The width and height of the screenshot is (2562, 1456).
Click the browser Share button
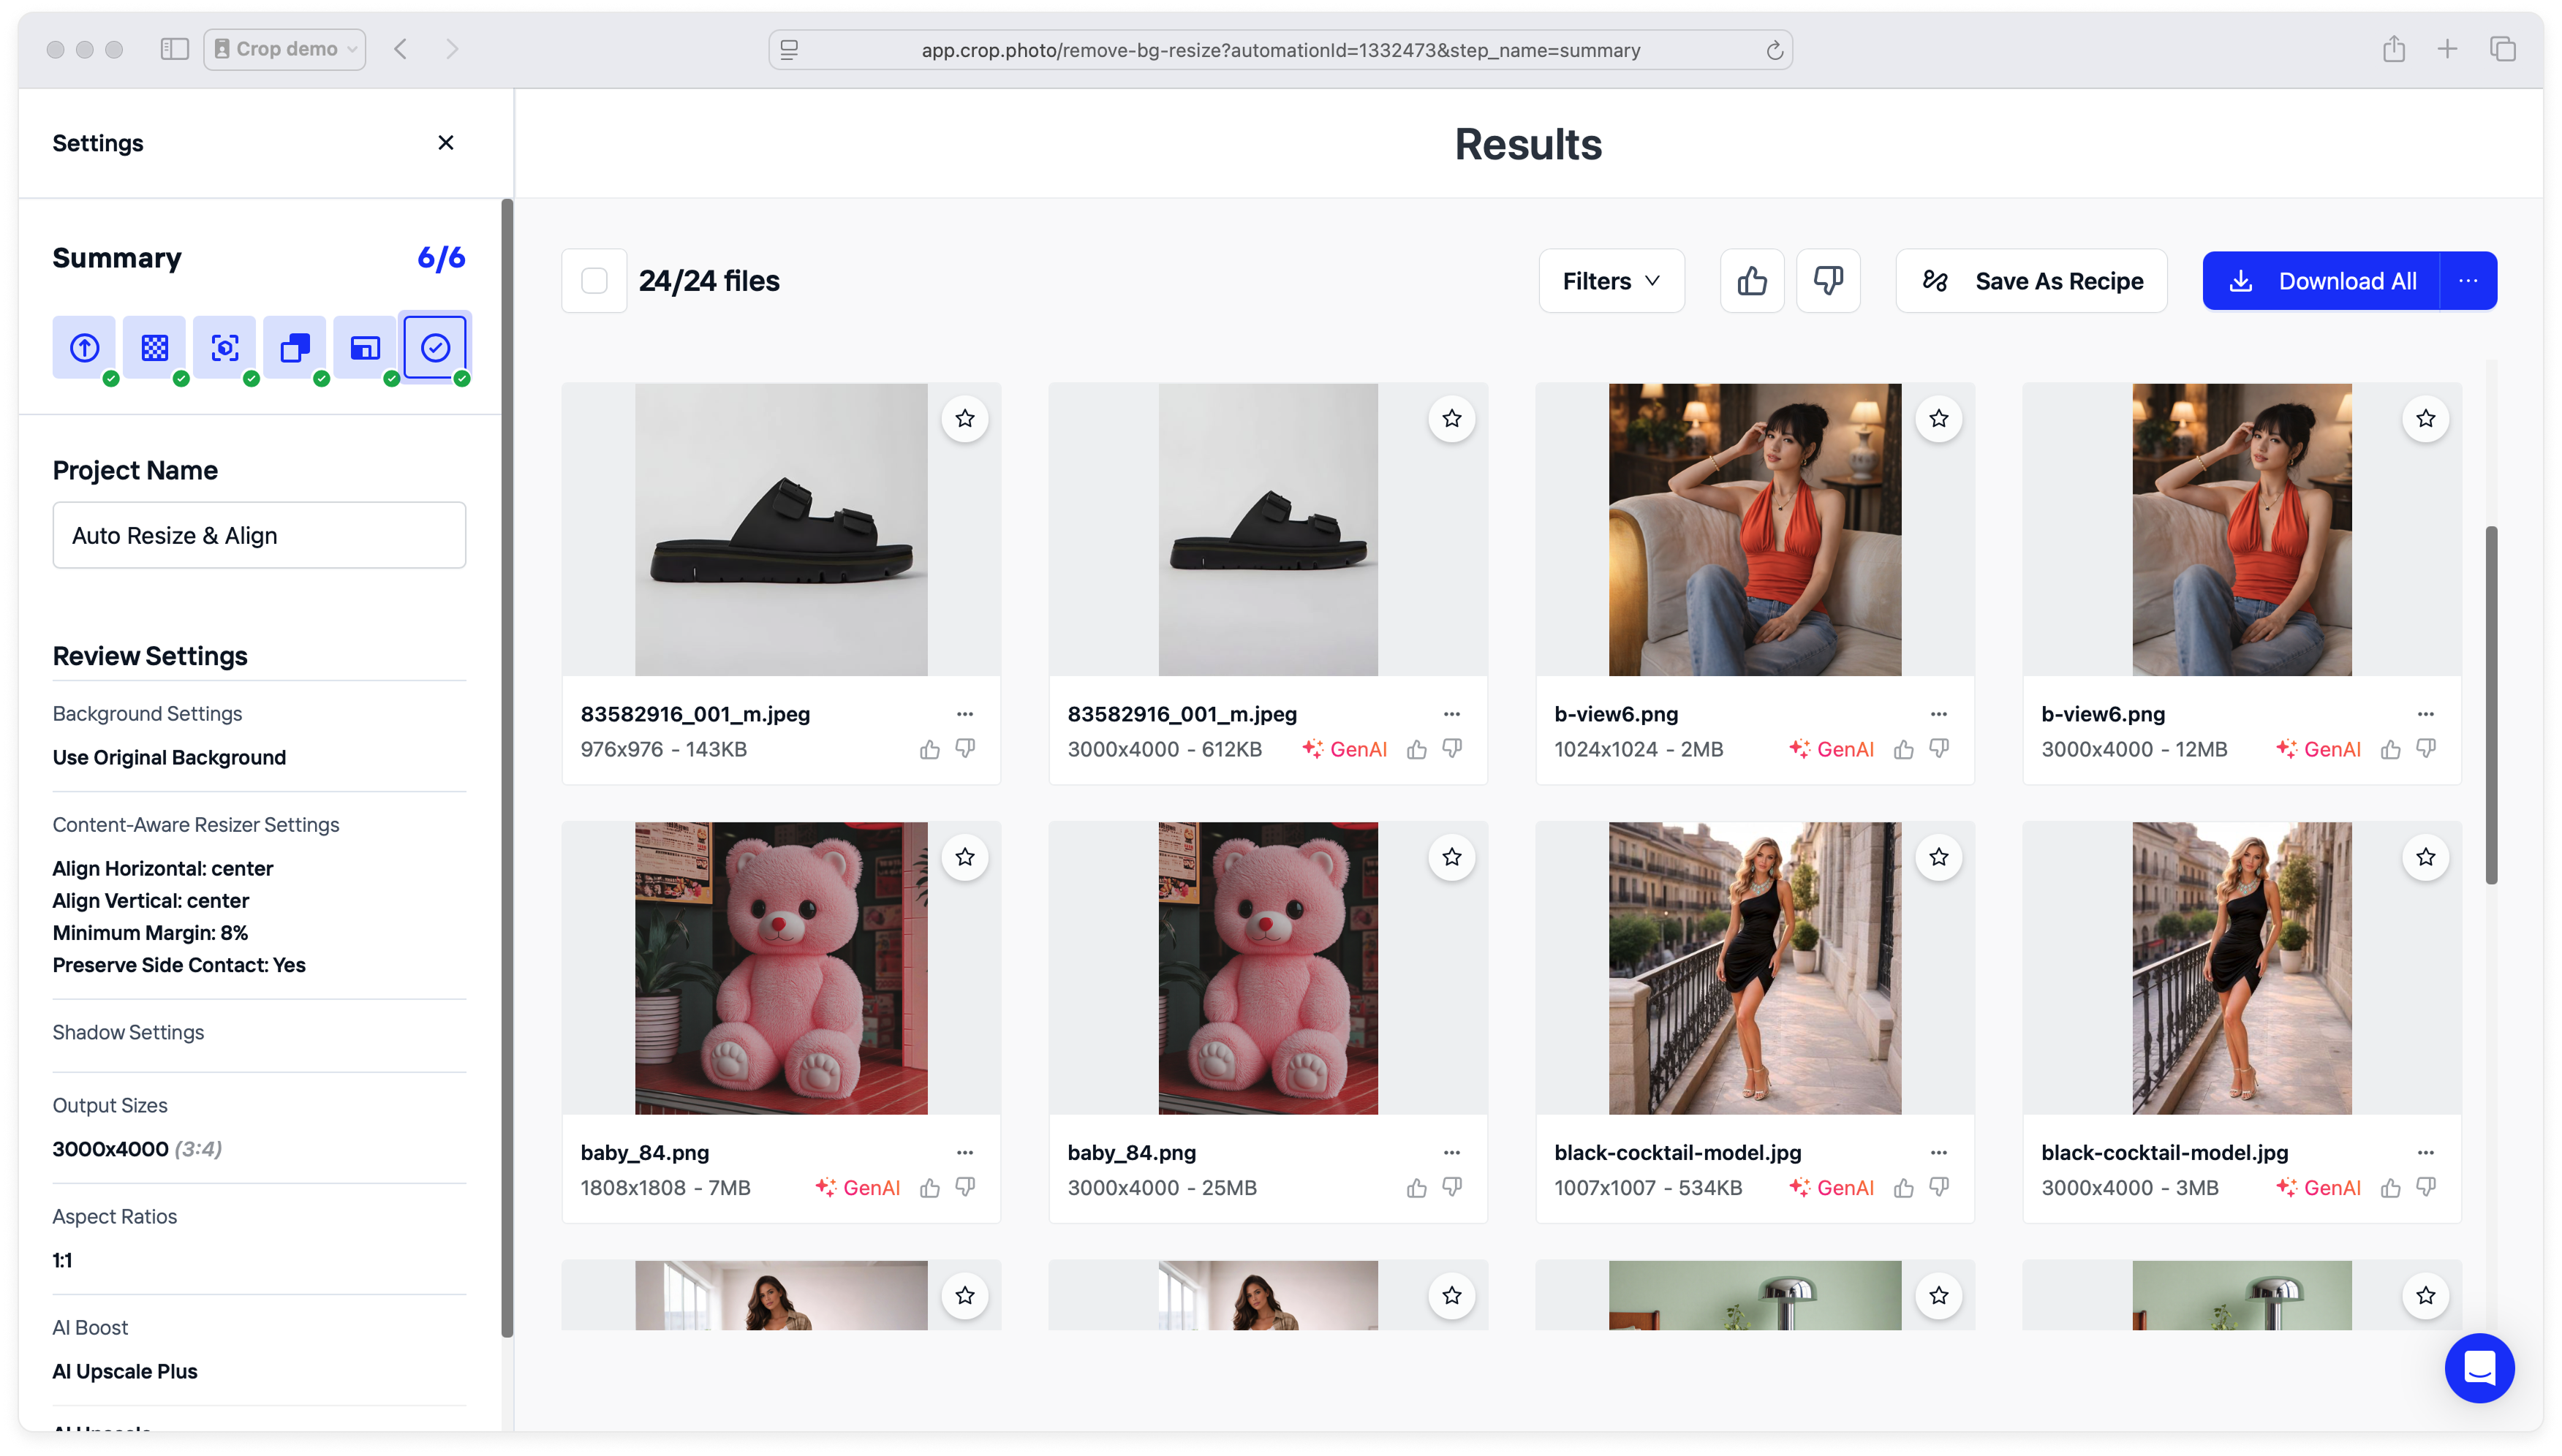2393,49
